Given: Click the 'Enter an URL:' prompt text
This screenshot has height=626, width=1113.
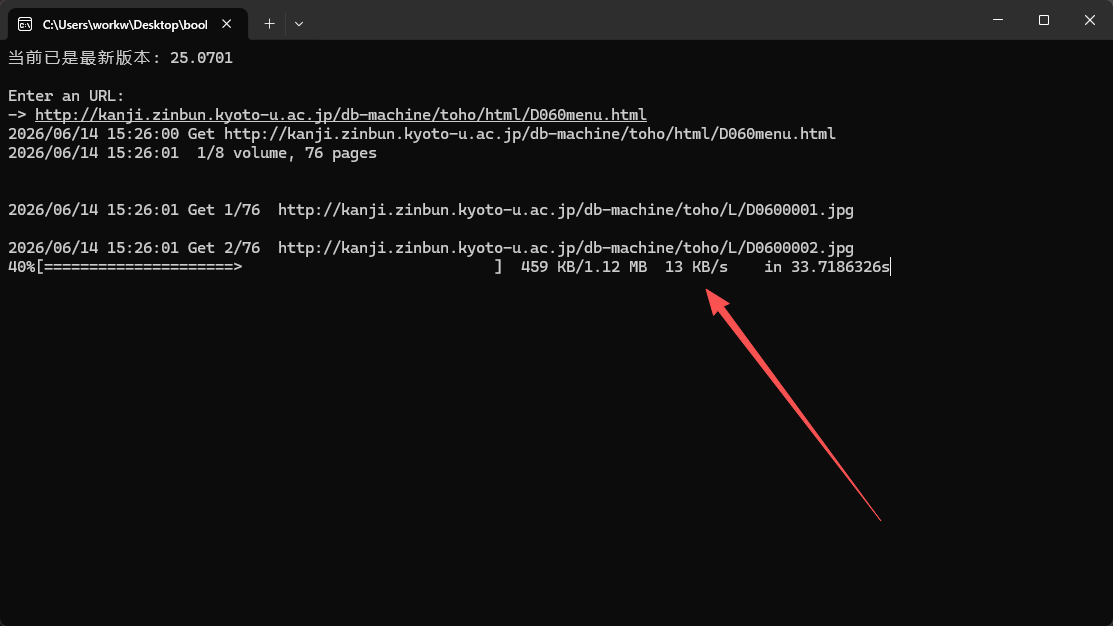Looking at the screenshot, I should tap(66, 96).
